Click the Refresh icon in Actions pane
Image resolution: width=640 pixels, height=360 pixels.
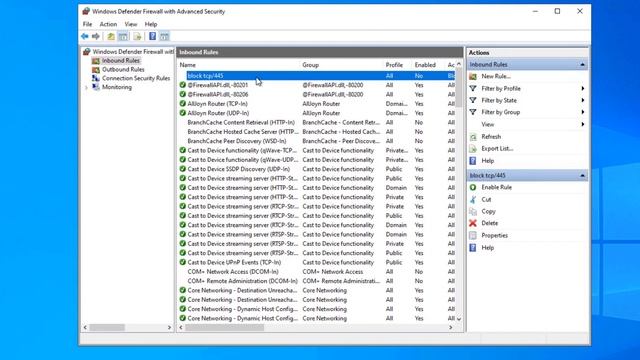point(473,137)
